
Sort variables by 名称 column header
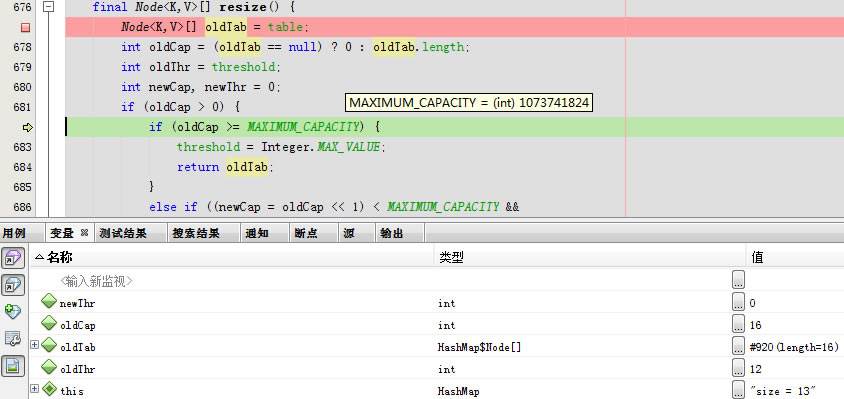[x=232, y=257]
